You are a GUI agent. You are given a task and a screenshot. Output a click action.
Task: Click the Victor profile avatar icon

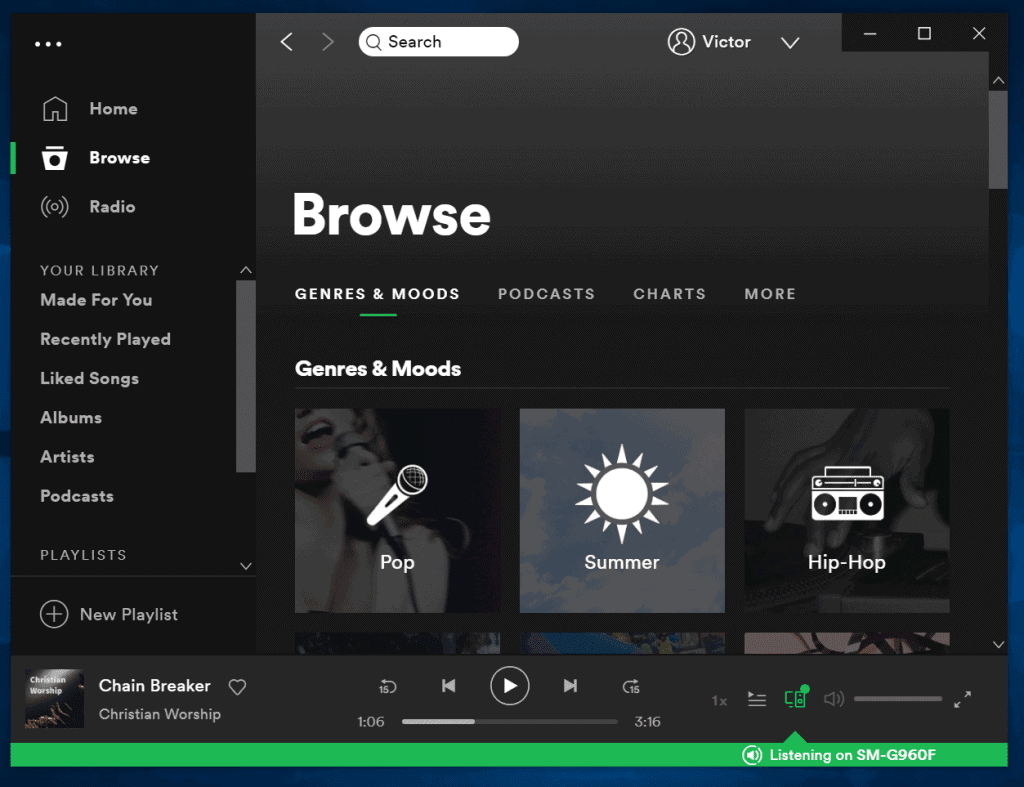[x=681, y=42]
